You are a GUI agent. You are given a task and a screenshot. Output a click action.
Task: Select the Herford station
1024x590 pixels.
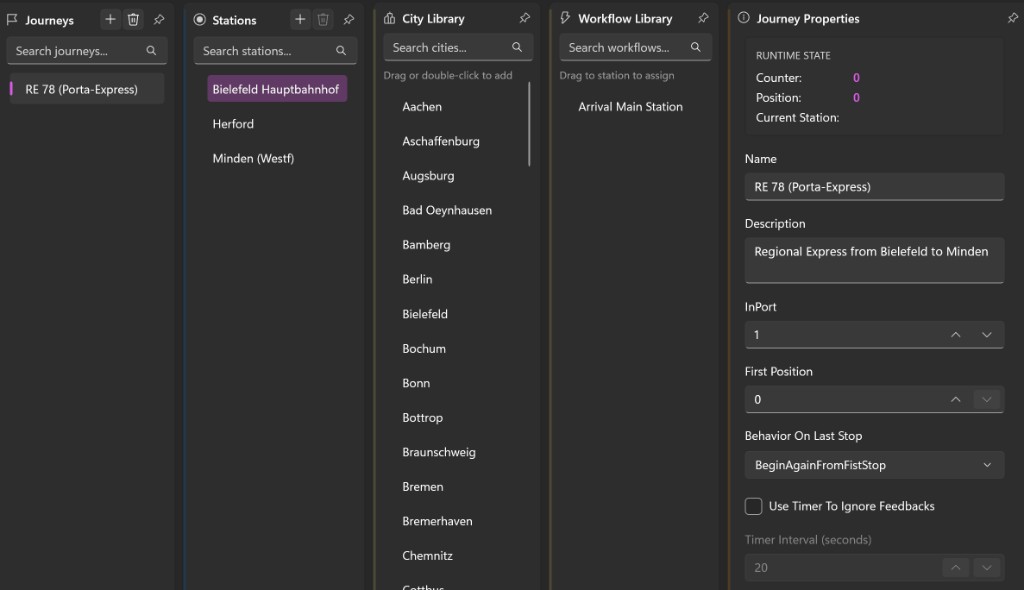coord(233,124)
